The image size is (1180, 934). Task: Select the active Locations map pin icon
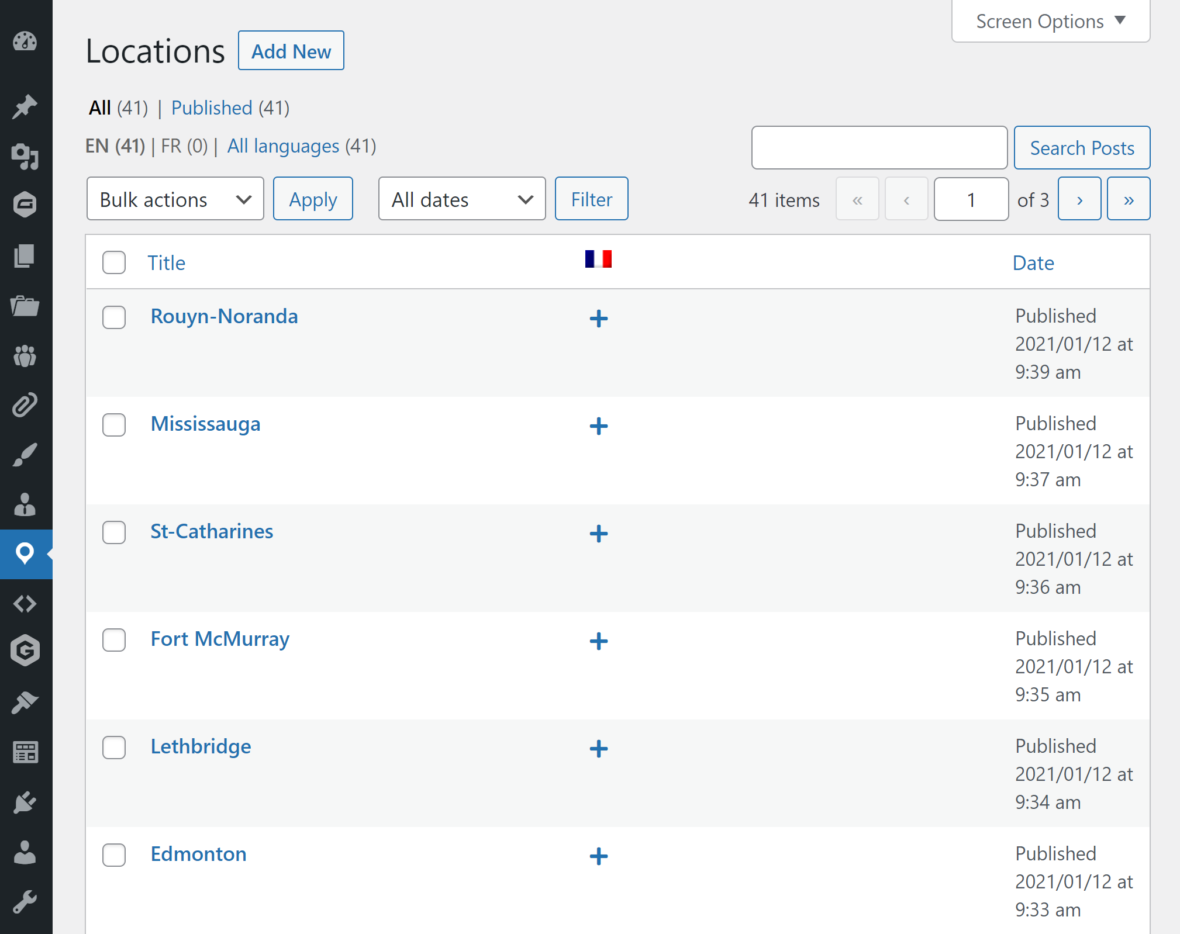(25, 554)
